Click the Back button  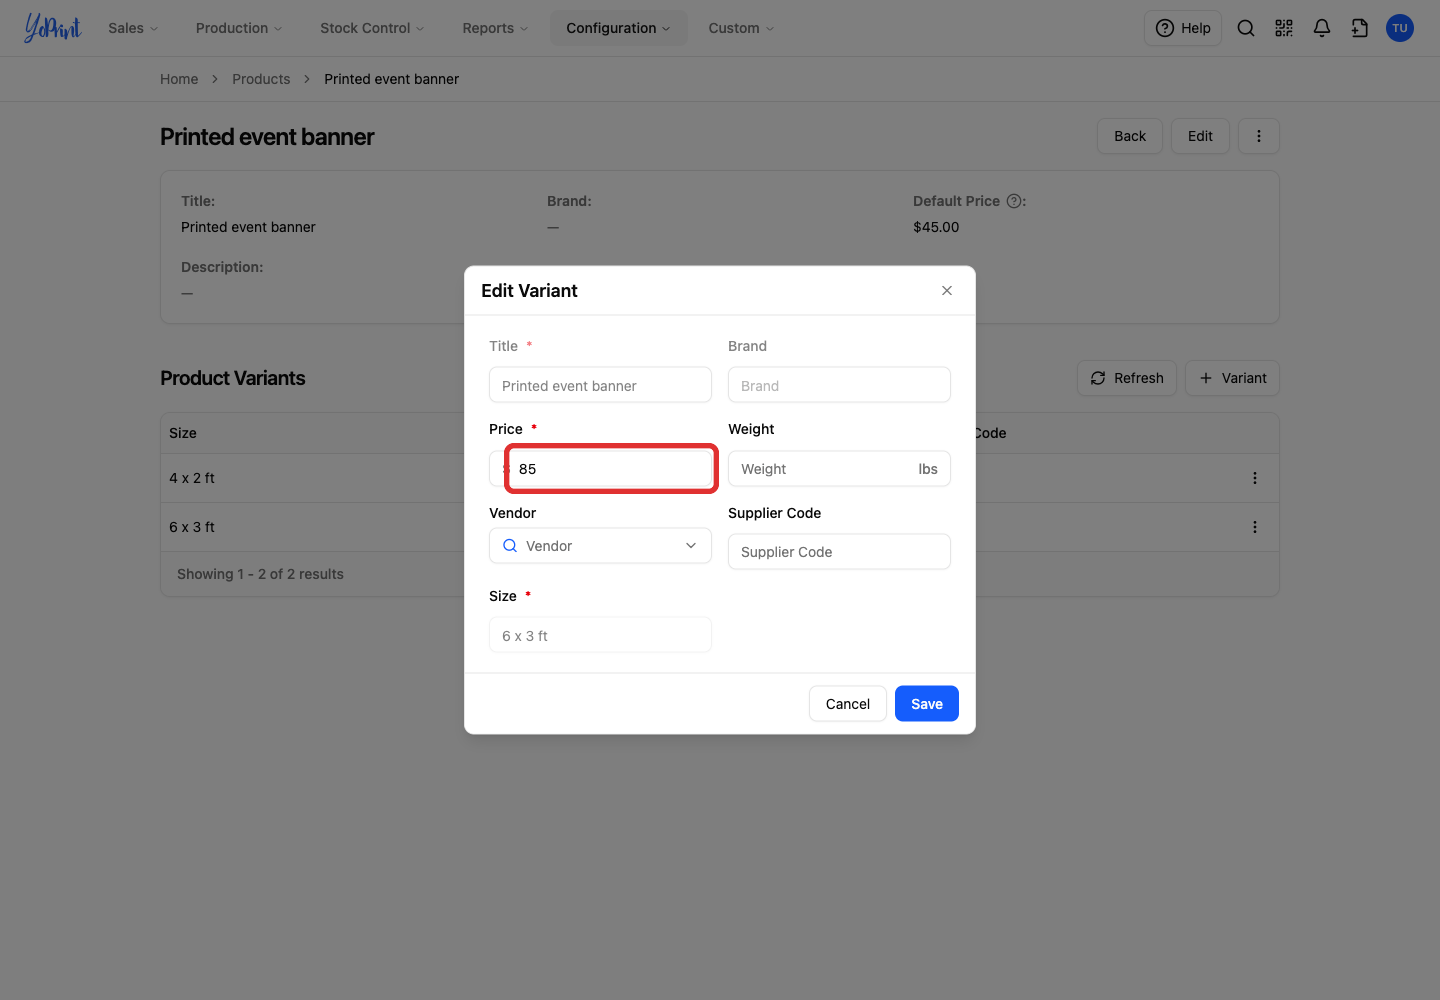coord(1130,136)
